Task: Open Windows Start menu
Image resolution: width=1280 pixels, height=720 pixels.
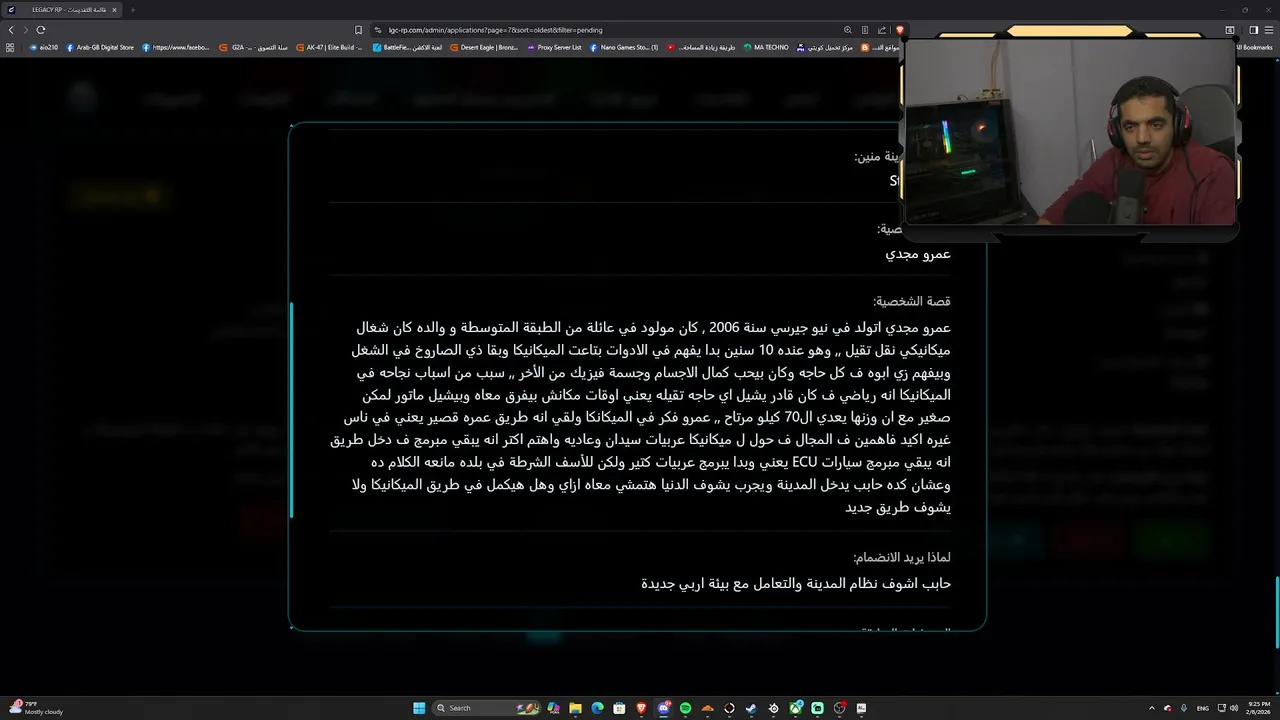Action: click(x=419, y=708)
